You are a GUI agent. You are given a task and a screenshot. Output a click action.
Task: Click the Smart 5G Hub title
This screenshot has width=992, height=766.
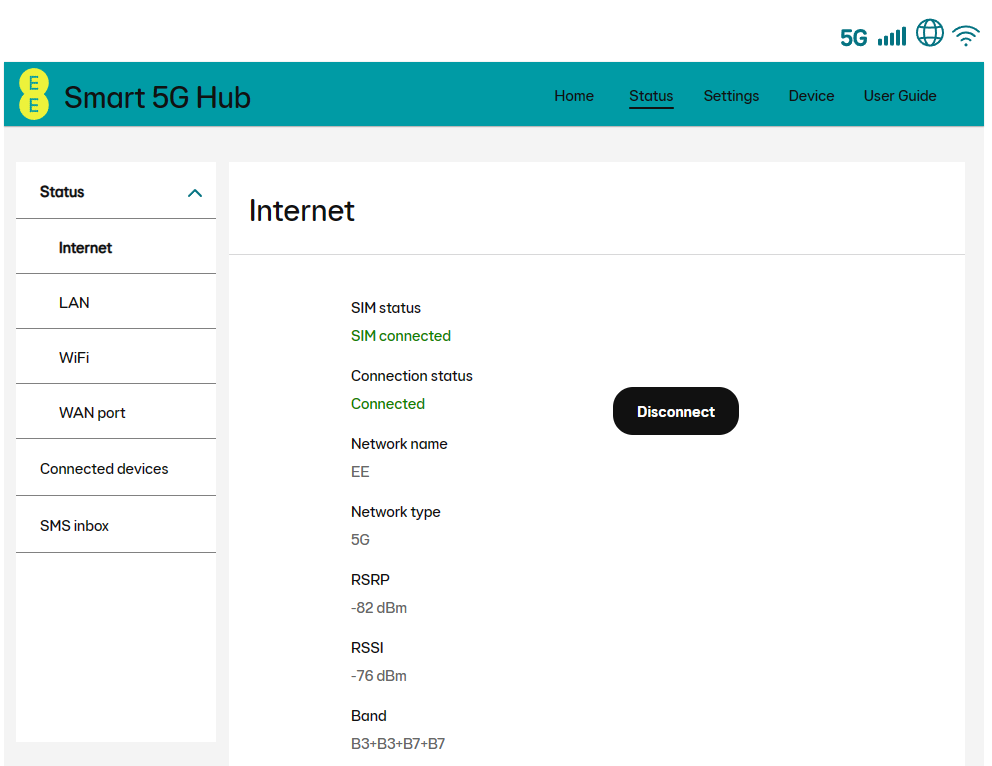point(157,97)
